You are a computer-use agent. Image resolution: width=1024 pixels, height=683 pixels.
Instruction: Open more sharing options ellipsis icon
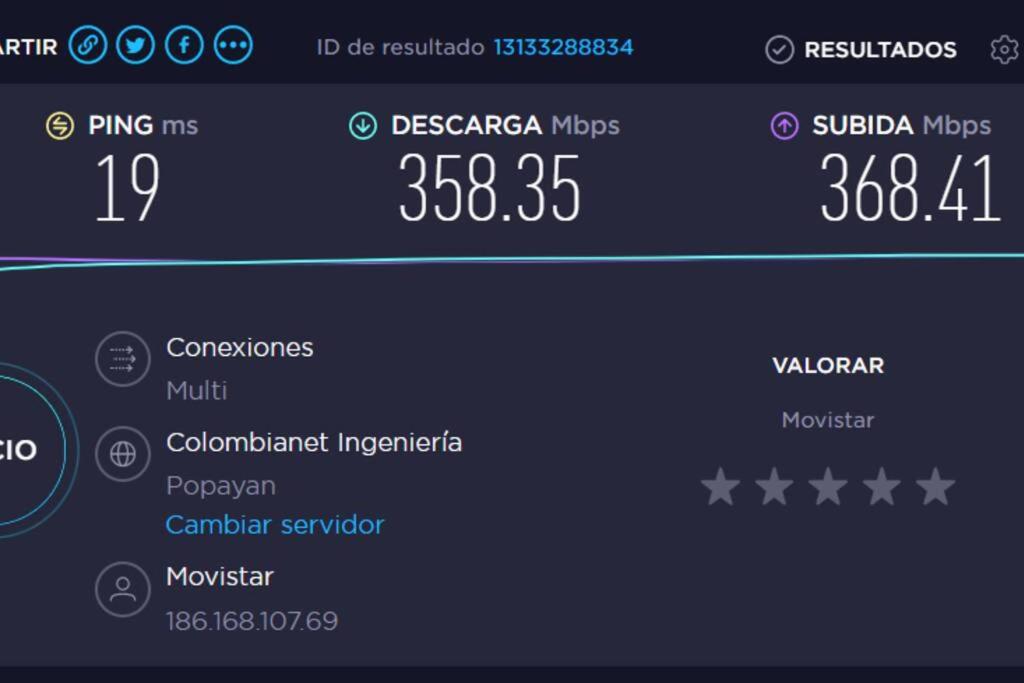coord(233,45)
